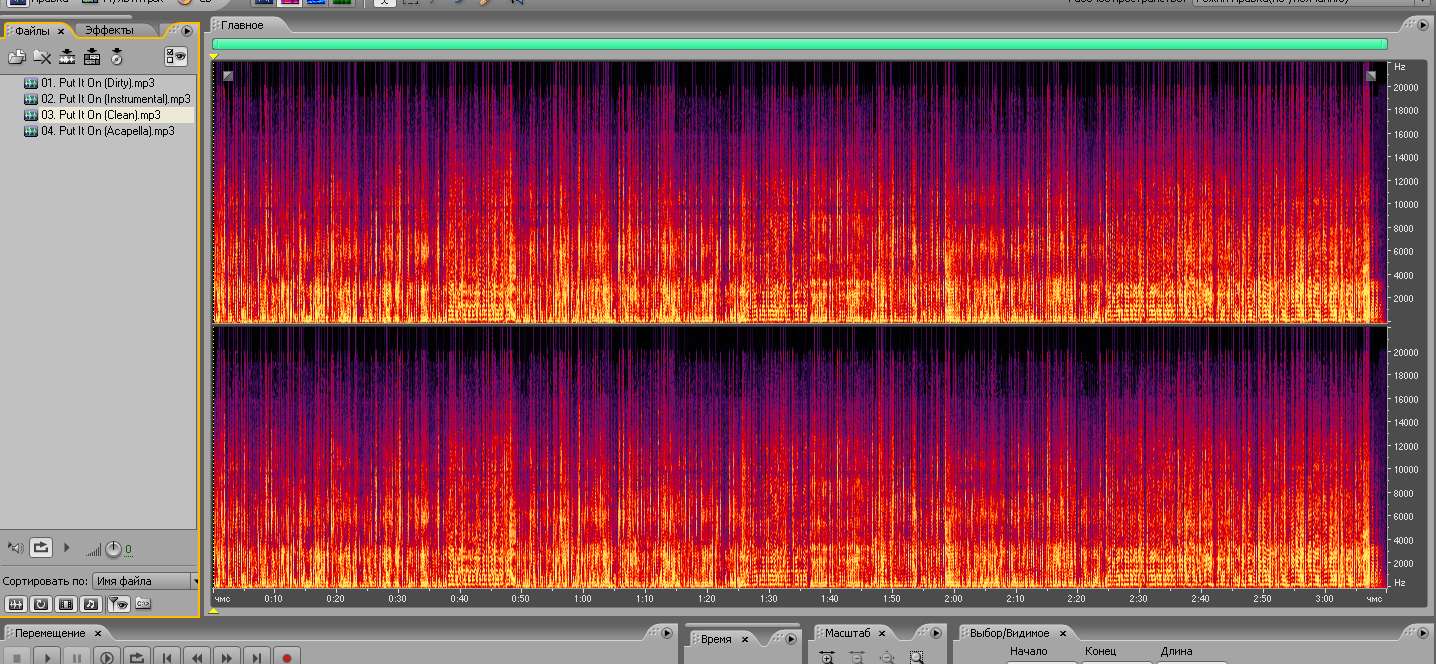Close the Перемещение panel

coord(98,634)
